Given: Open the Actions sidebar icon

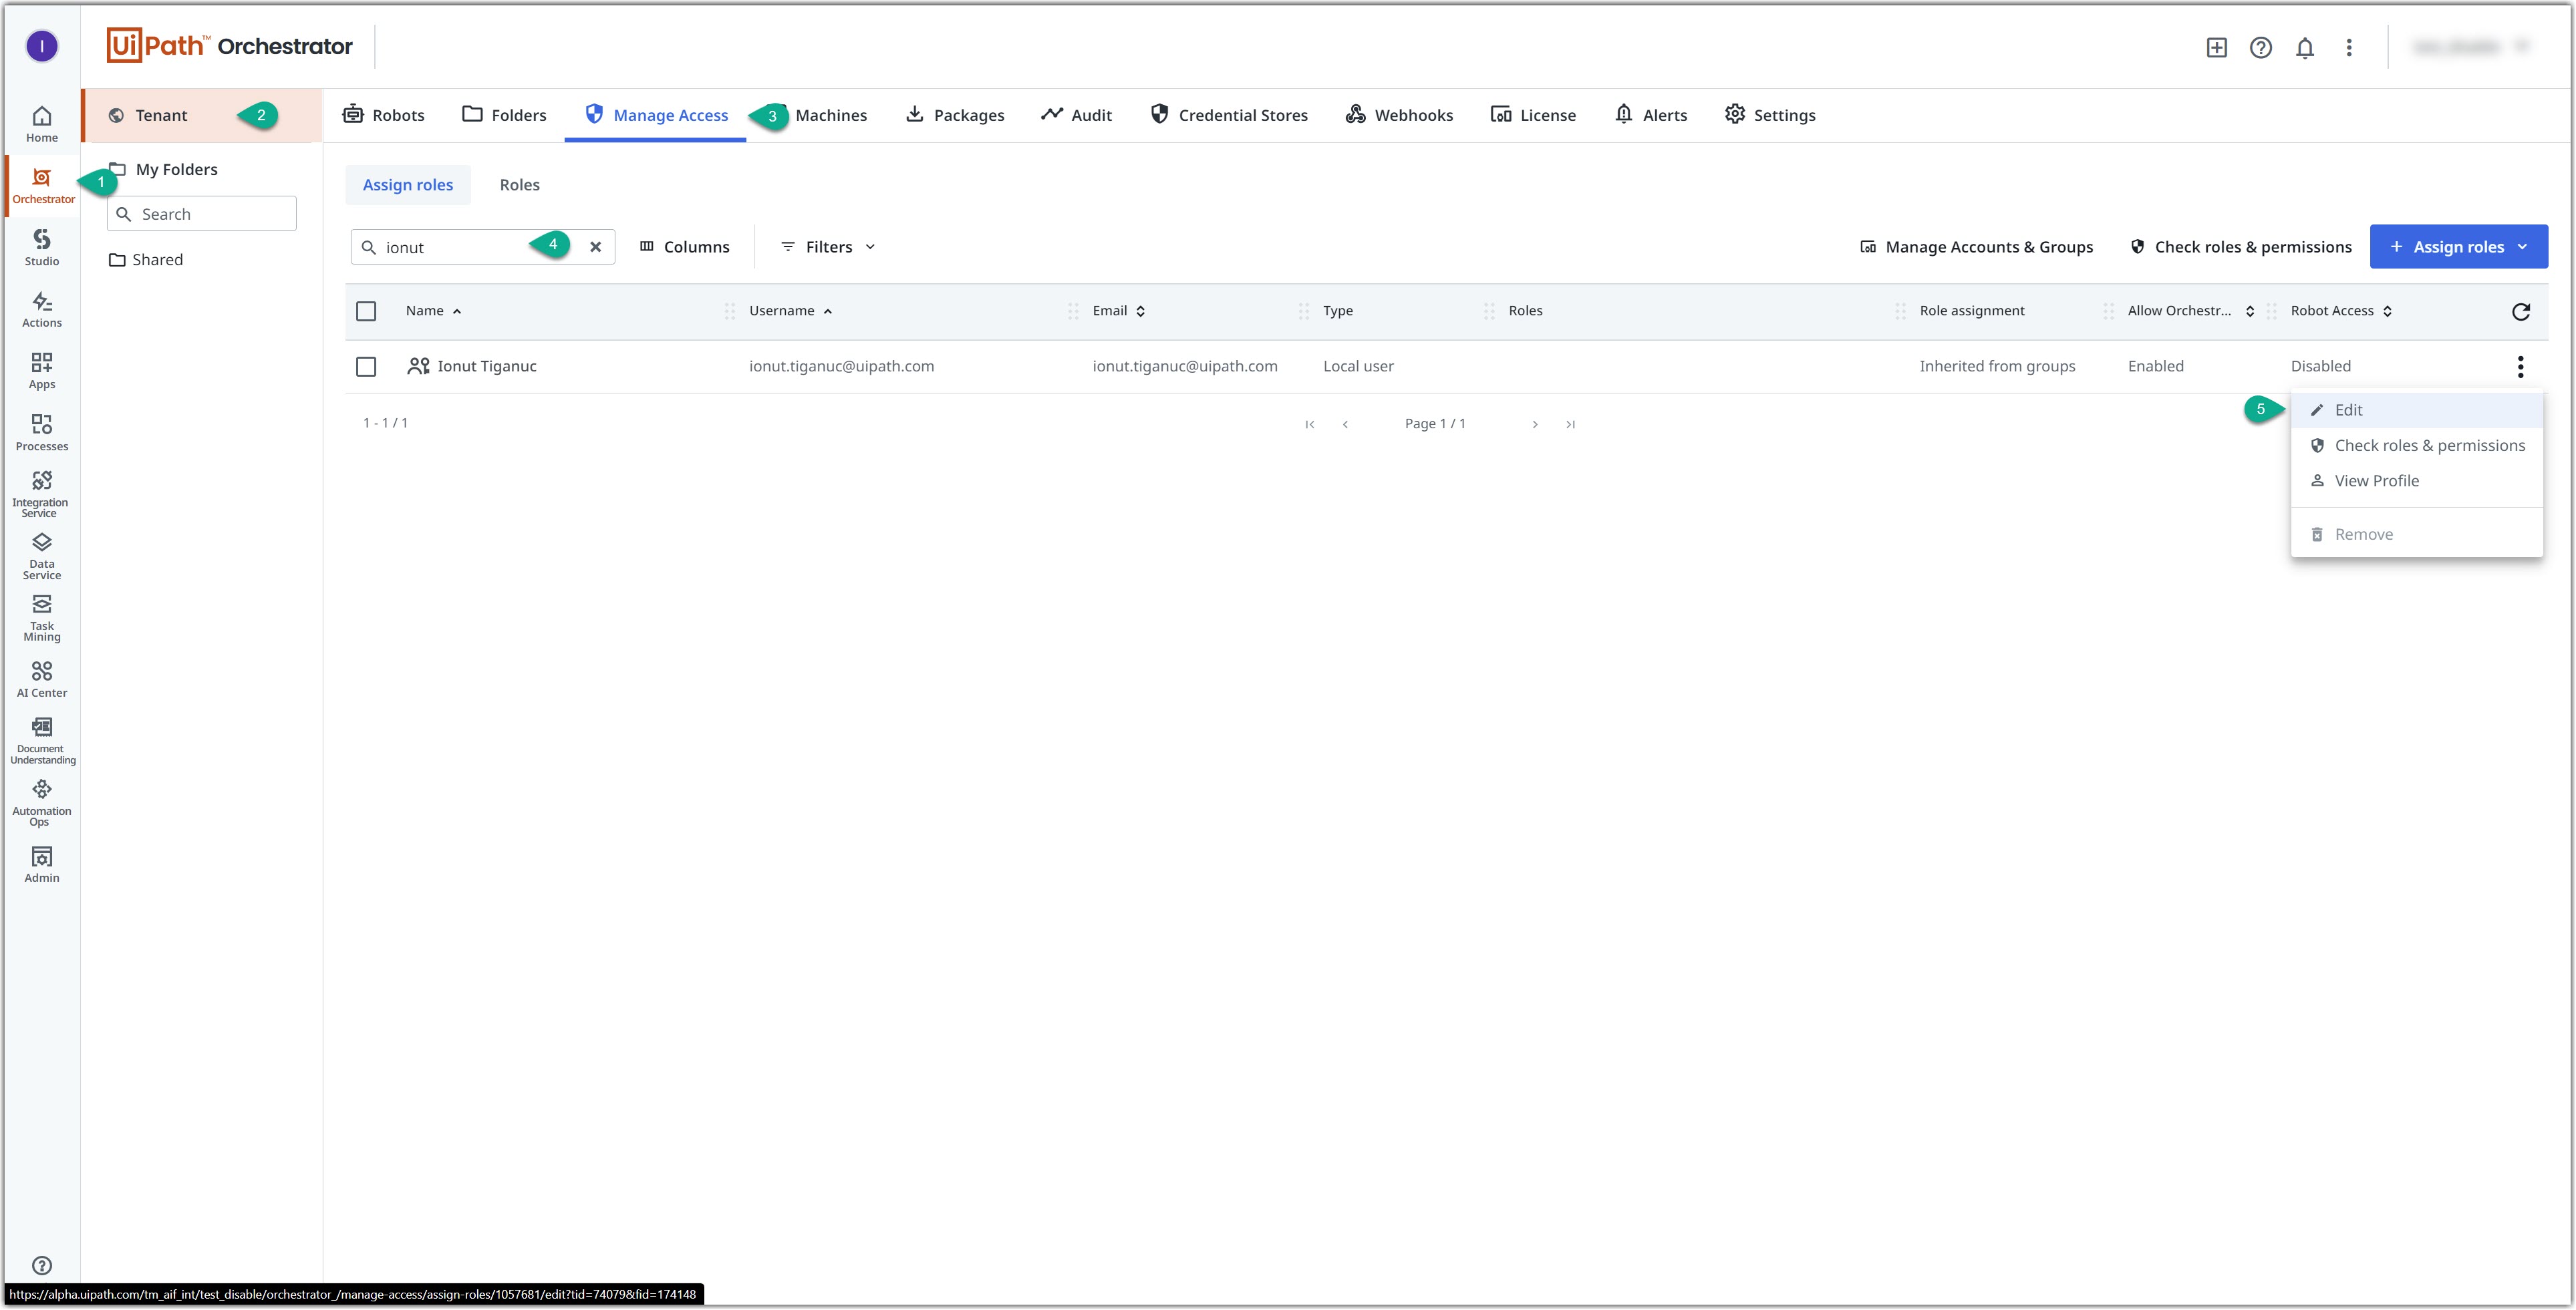Looking at the screenshot, I should [41, 309].
